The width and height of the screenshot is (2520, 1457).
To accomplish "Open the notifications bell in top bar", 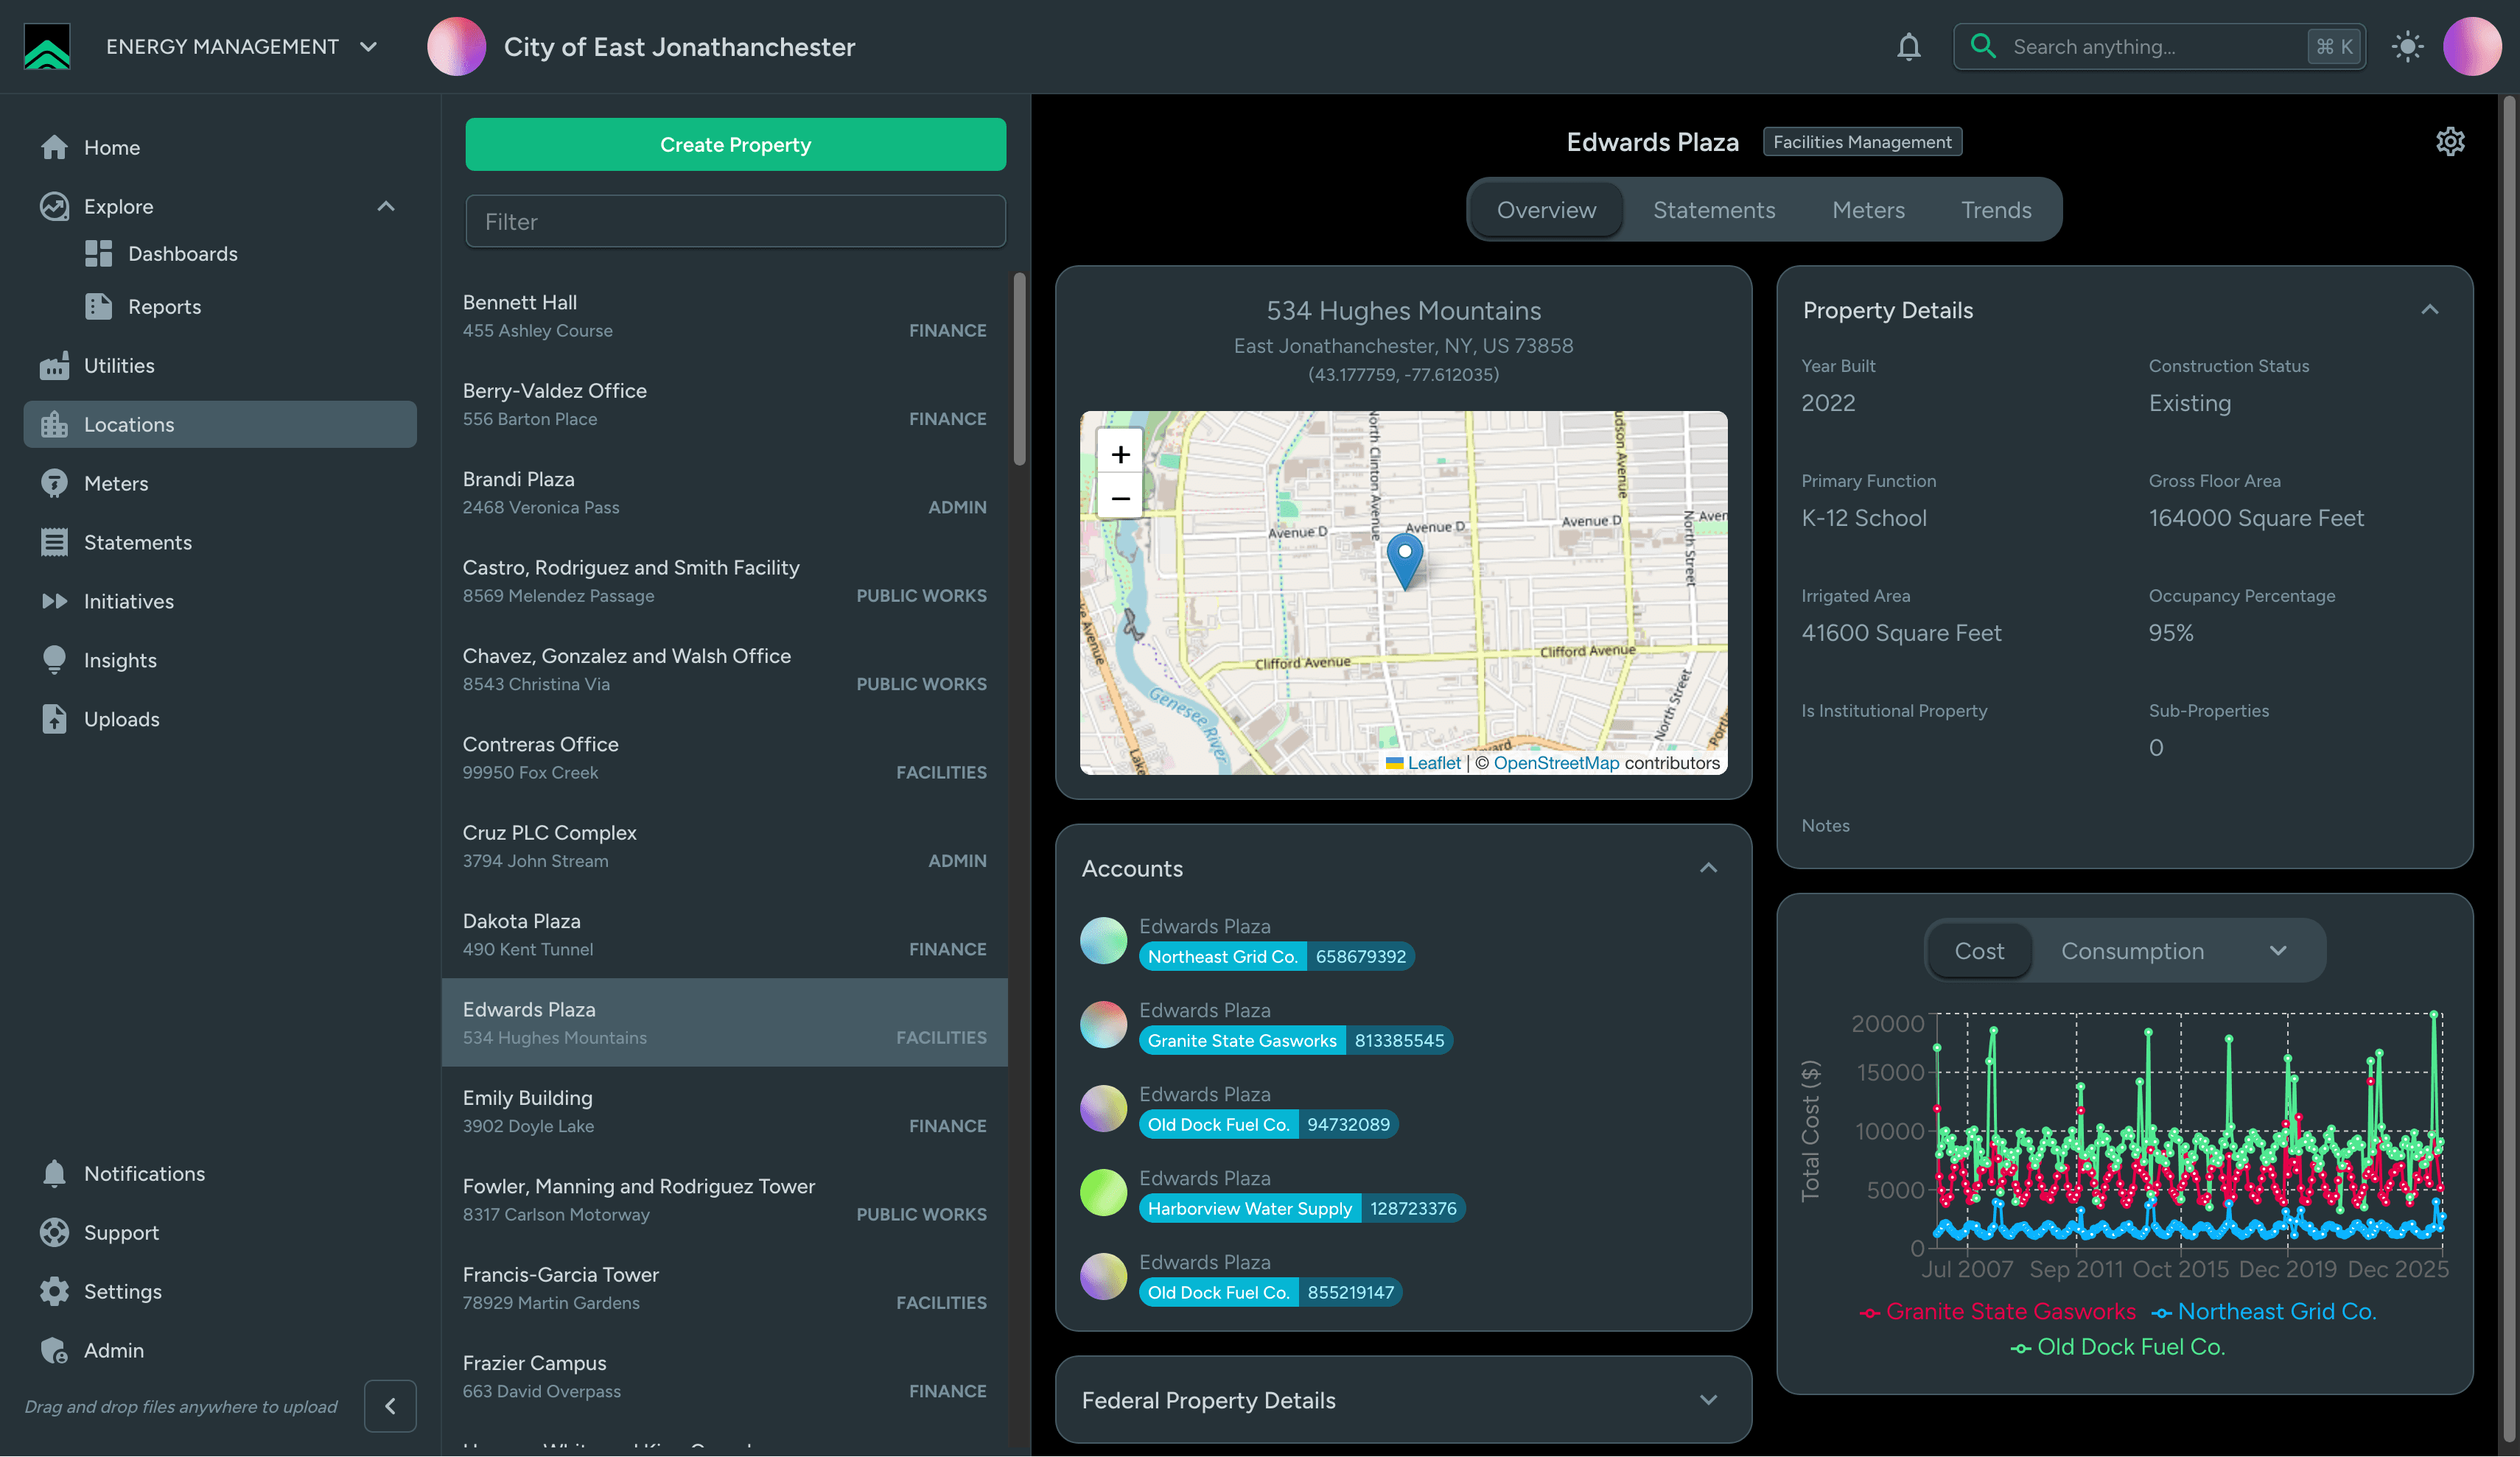I will click(1908, 47).
